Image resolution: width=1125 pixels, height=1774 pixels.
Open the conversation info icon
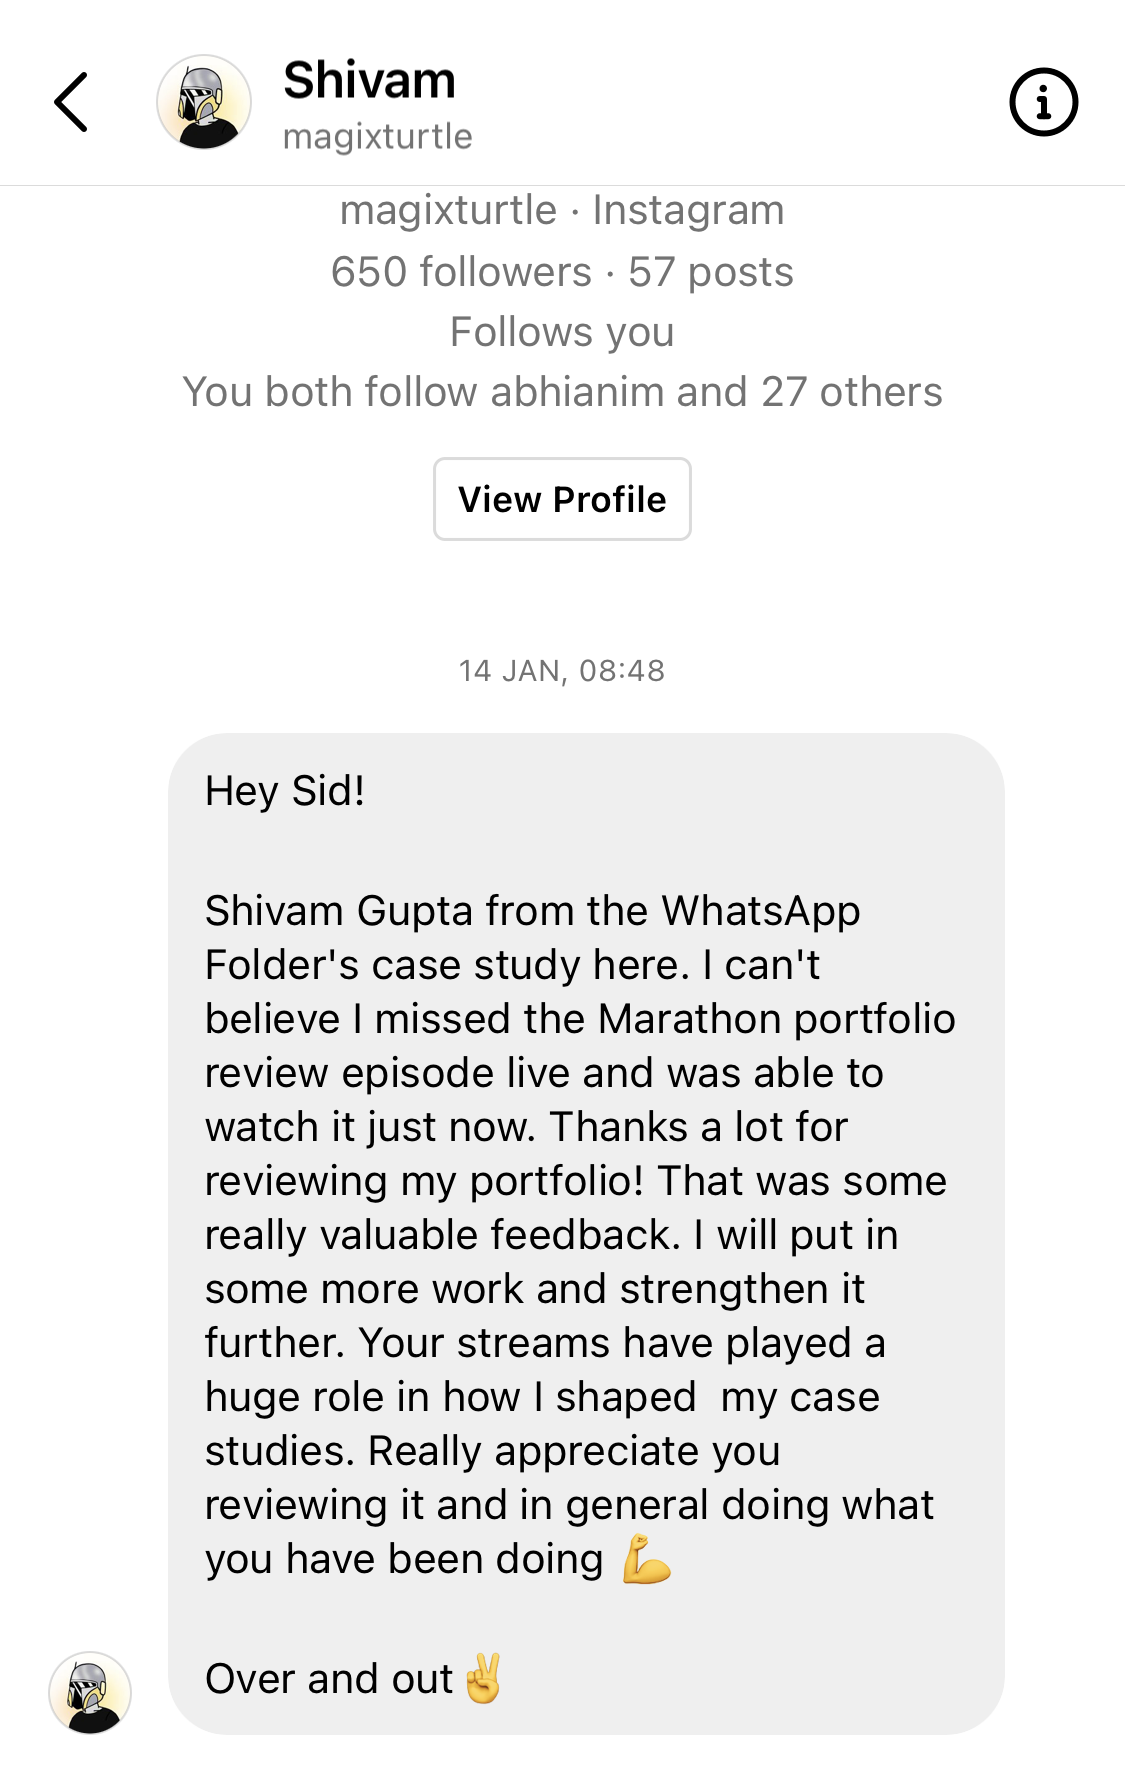[1043, 102]
